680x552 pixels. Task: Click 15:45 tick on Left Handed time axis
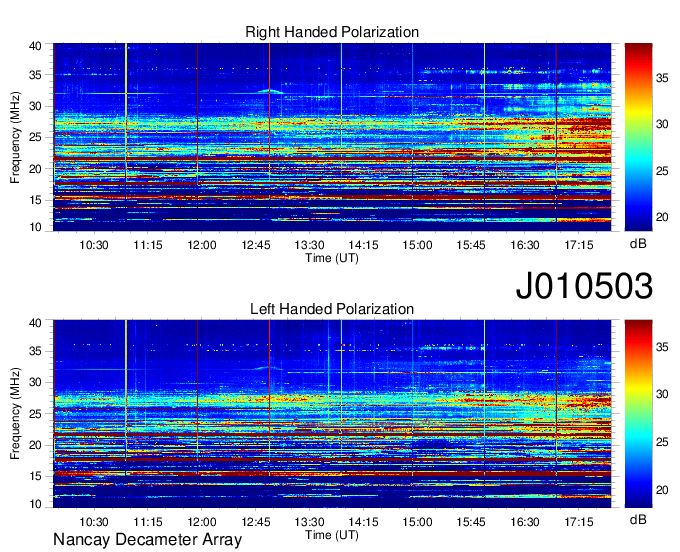tap(471, 522)
